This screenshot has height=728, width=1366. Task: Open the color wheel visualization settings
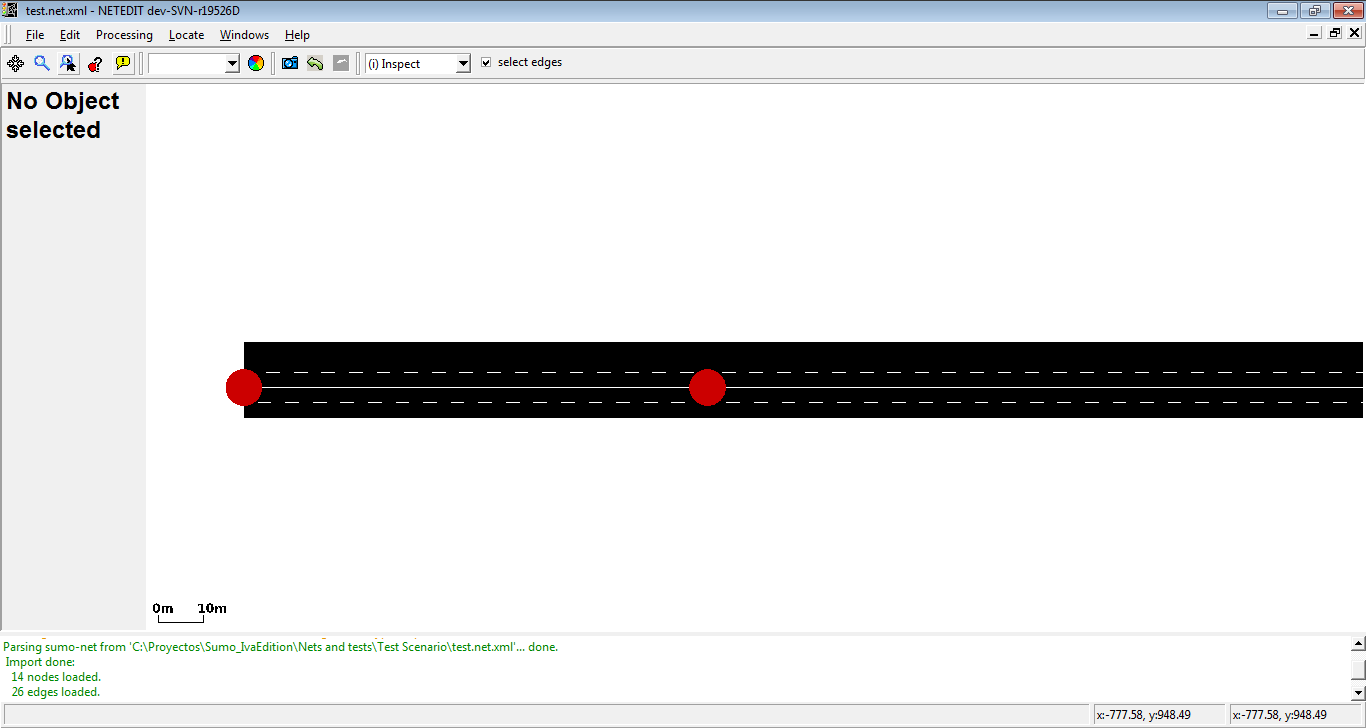(x=256, y=63)
